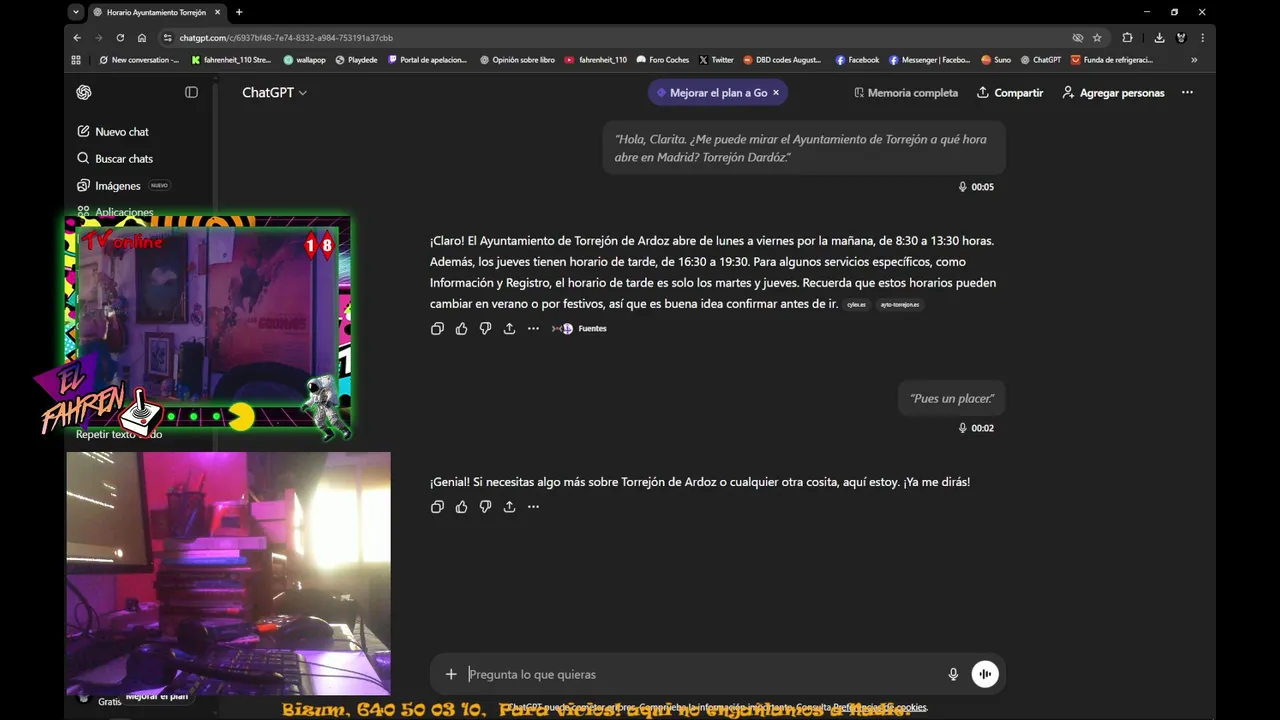The height and width of the screenshot is (720, 1280).
Task: Open the tab search dropdown arrow
Action: click(76, 12)
